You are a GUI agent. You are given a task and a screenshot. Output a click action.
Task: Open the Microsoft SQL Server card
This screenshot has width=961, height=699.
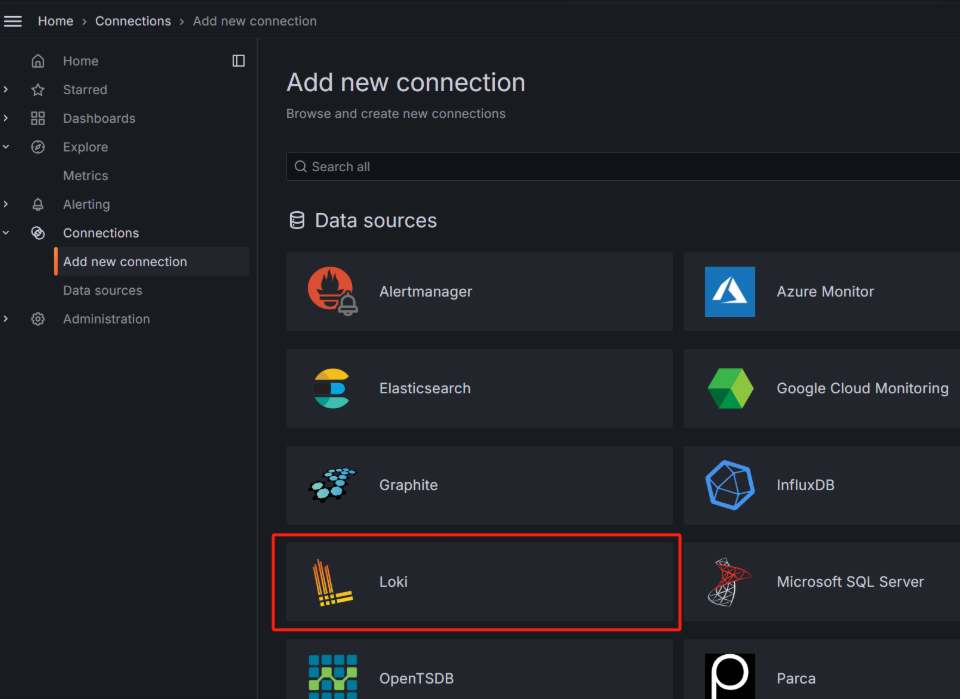click(821, 582)
